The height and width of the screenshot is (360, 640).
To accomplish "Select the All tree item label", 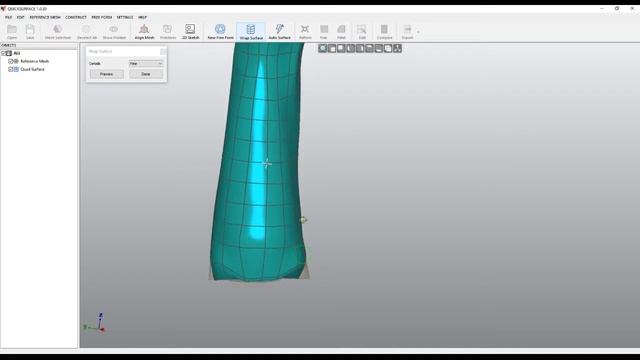I will click(17, 53).
